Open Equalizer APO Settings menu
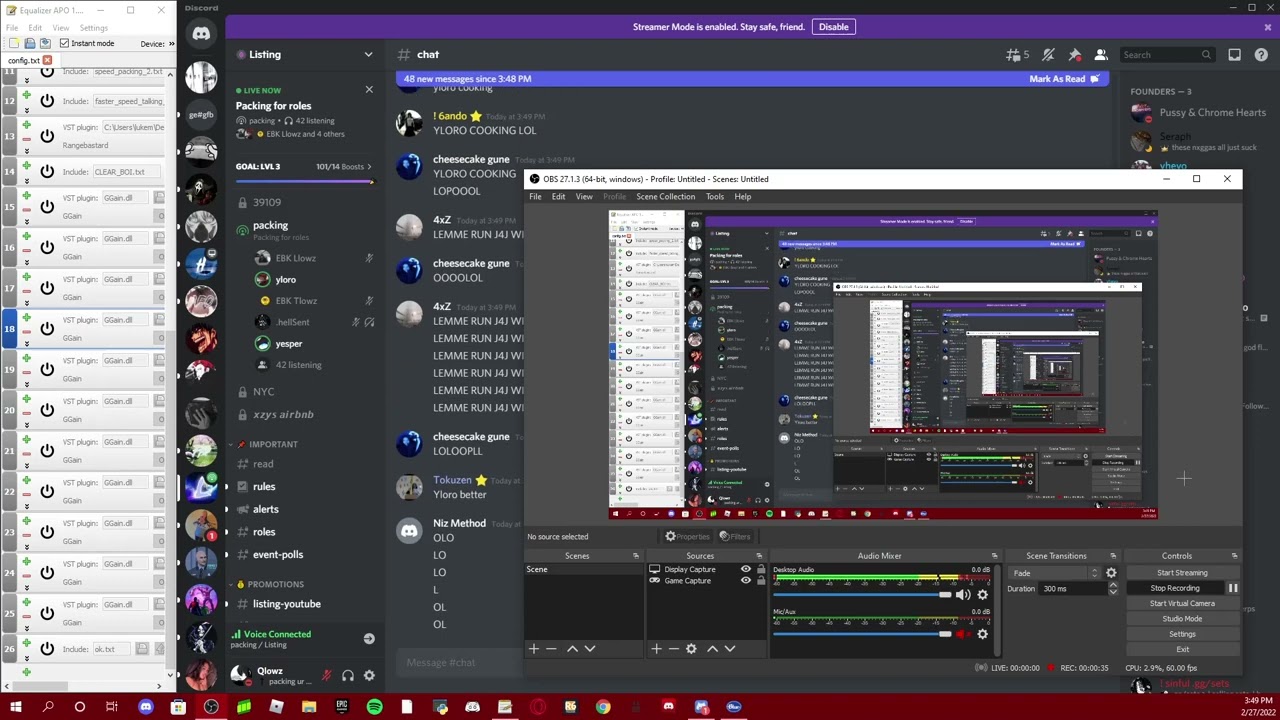Image resolution: width=1280 pixels, height=720 pixels. coord(93,28)
